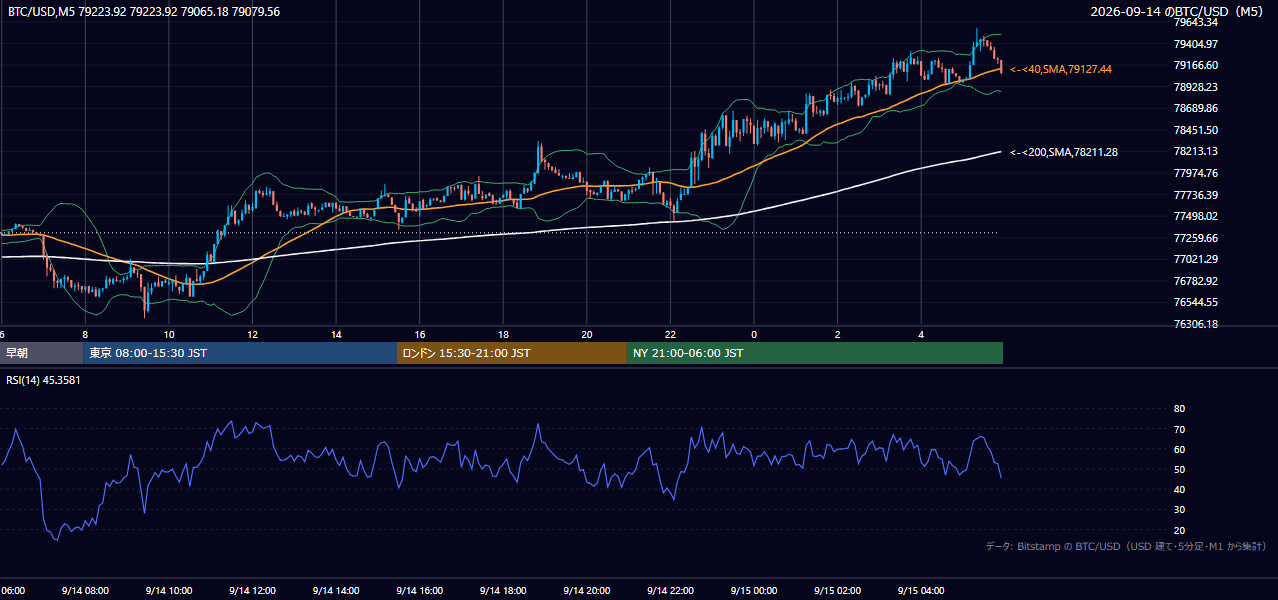
Task: Click the ロンドン 15:30-21:00 JST session bar
Action: click(512, 353)
